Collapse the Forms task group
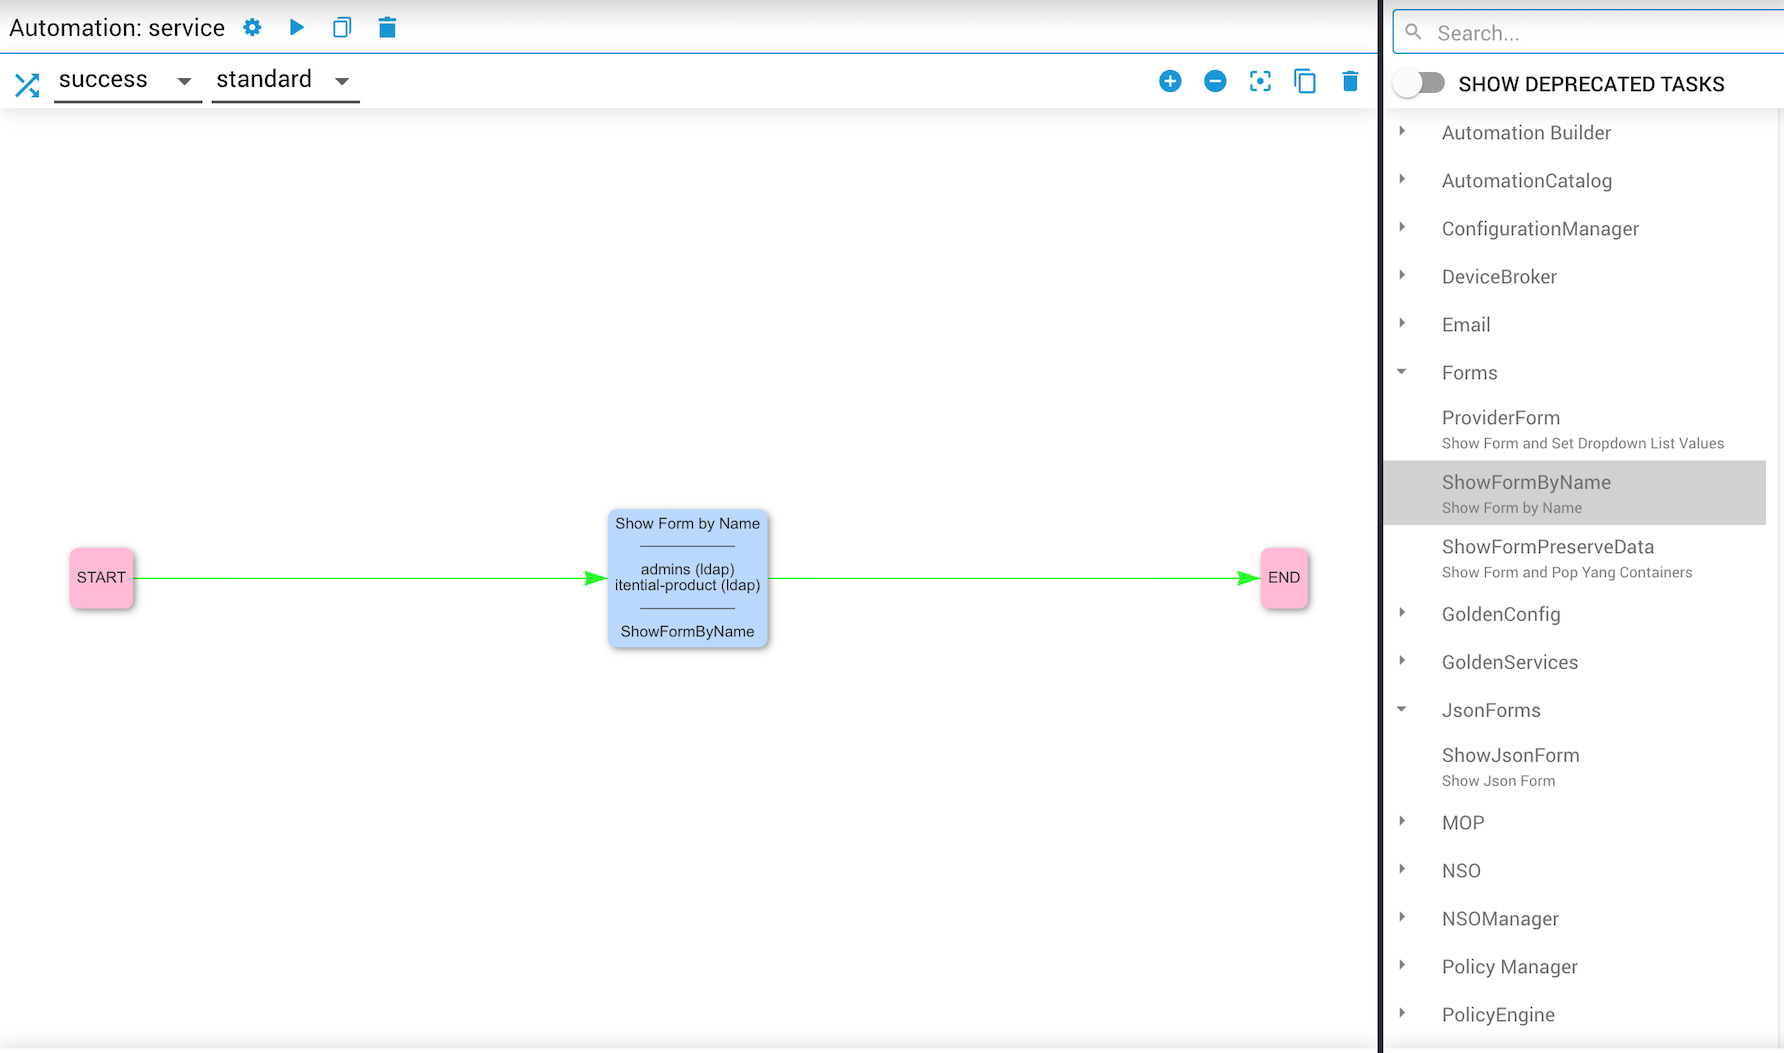The width and height of the screenshot is (1784, 1053). click(x=1402, y=372)
